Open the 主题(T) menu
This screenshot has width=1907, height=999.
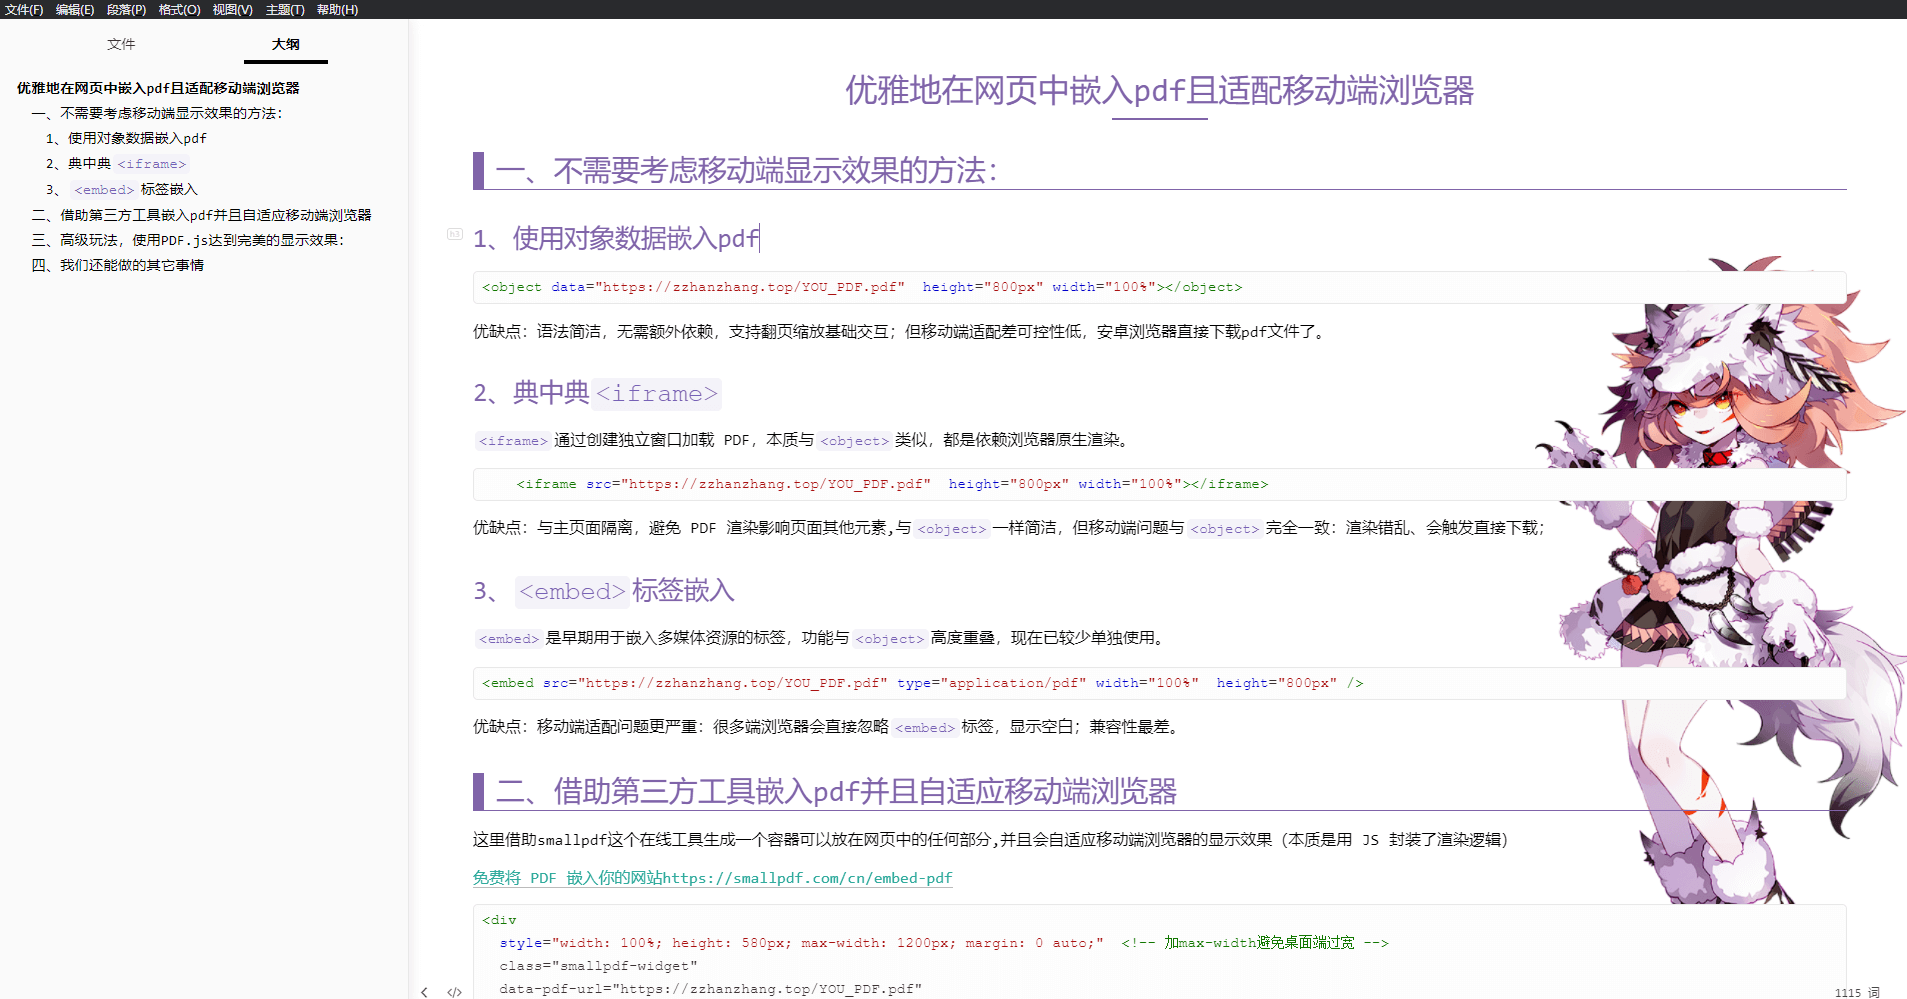285,10
